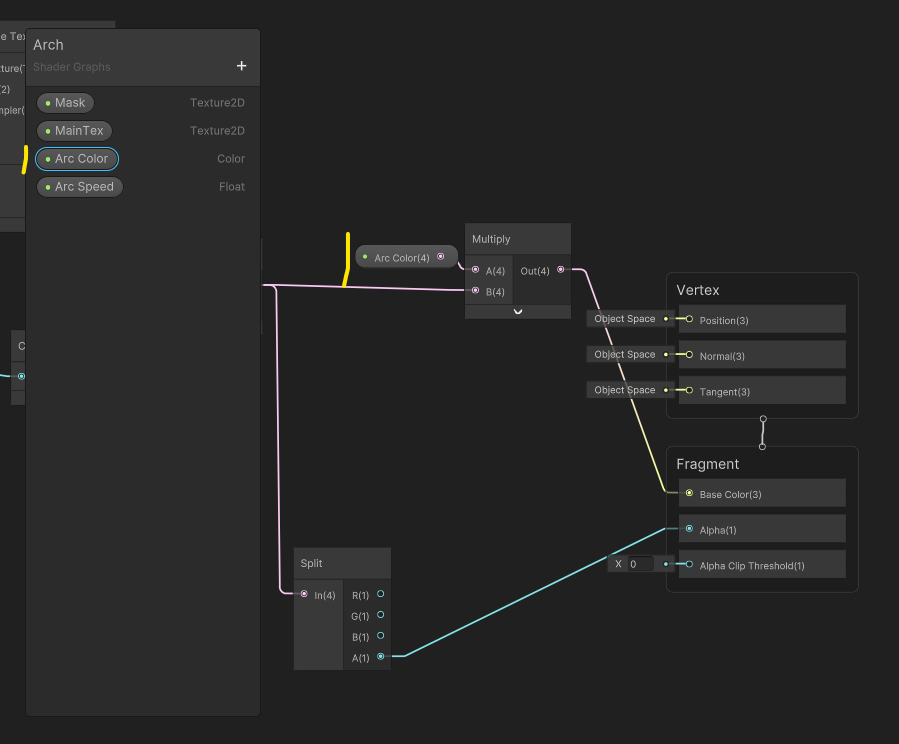Click the Base Color(3) port on Fragment block

point(688,493)
